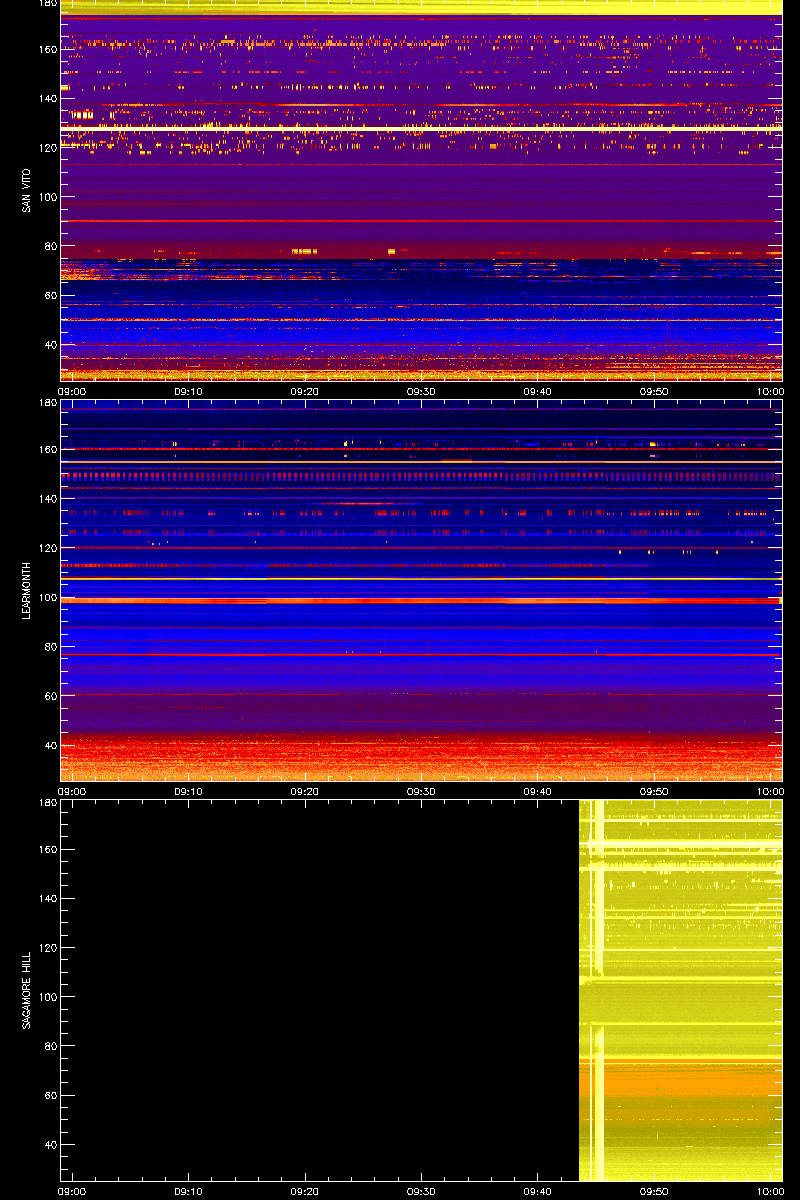Screen dimensions: 800x1200
Task: Select the 10:00 label under San Vito plot
Action: click(770, 392)
